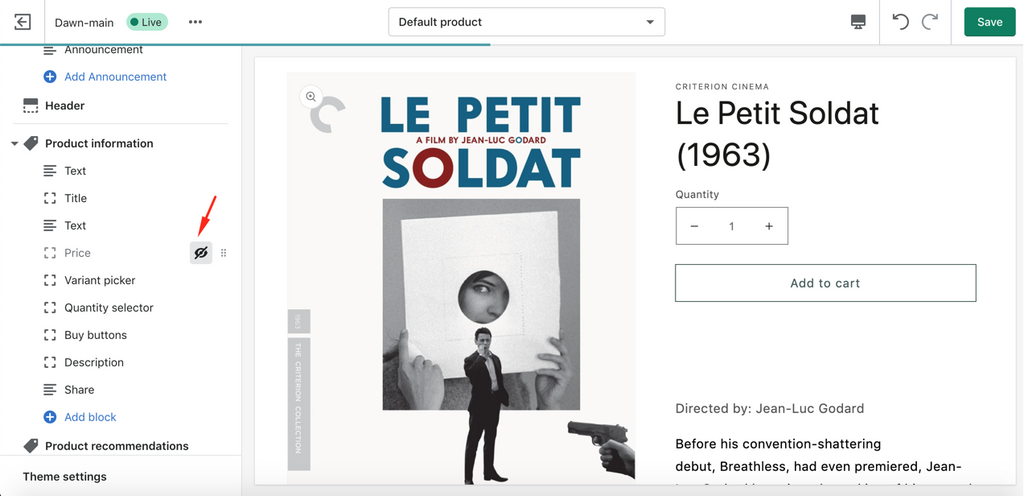Click the desktop preview monitor icon
This screenshot has width=1024, height=496.
857,22
